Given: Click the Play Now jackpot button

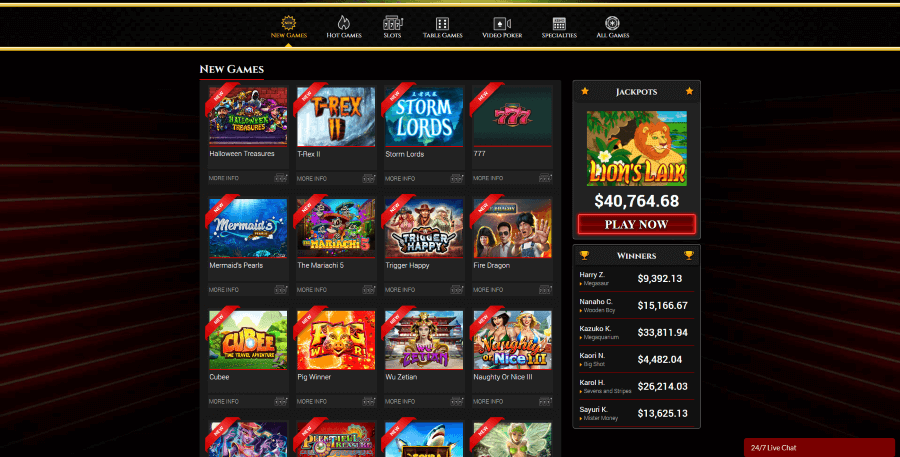Looking at the screenshot, I should [637, 224].
